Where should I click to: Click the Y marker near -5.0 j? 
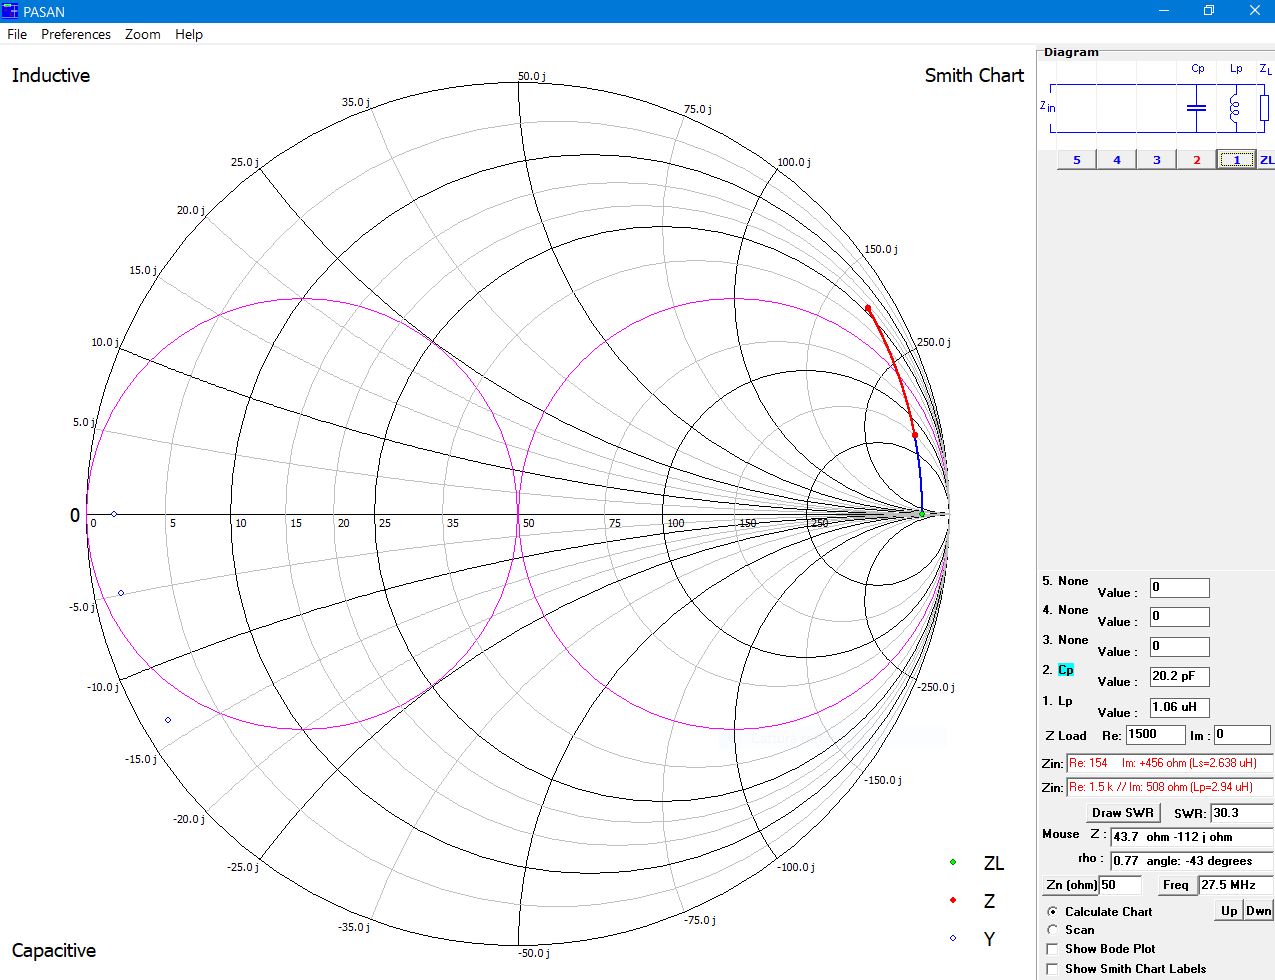click(121, 593)
